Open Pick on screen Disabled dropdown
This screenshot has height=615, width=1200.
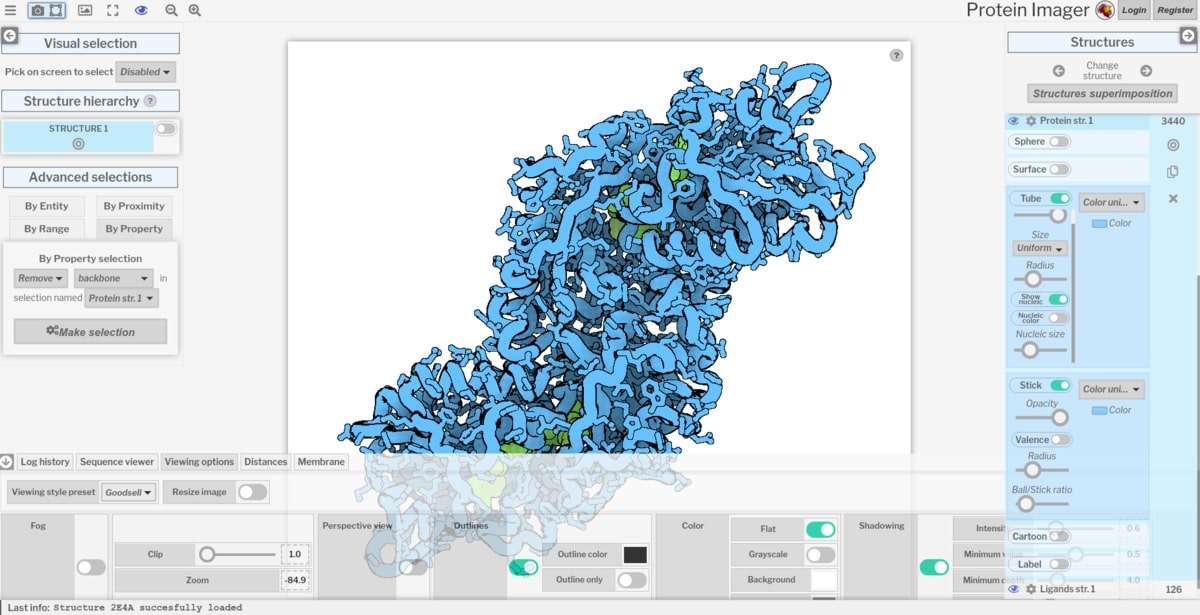pyautogui.click(x=146, y=72)
